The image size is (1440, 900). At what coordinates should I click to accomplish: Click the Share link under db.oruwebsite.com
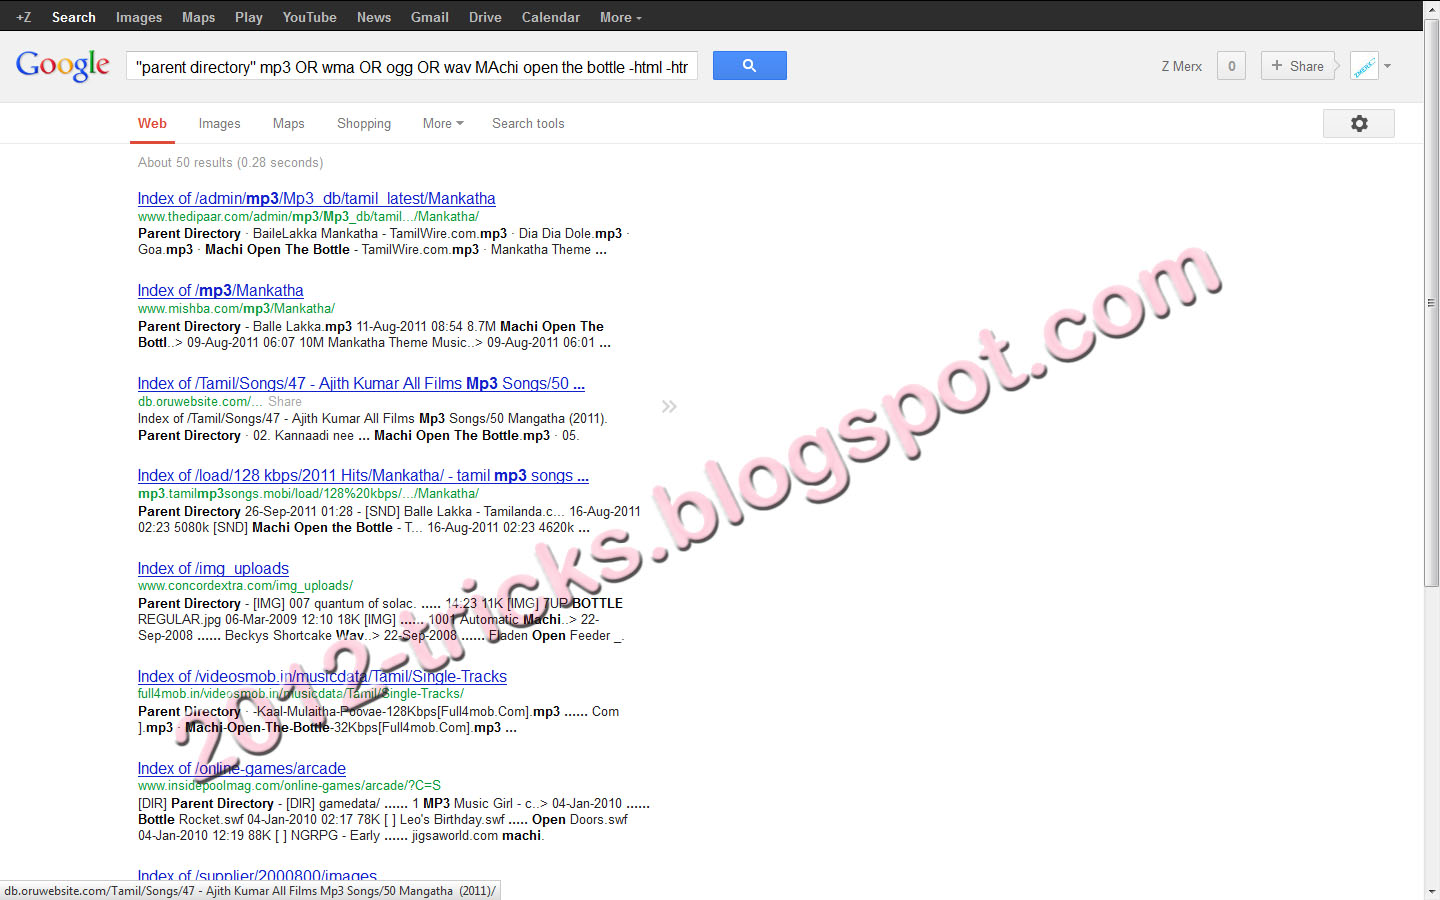pyautogui.click(x=284, y=401)
